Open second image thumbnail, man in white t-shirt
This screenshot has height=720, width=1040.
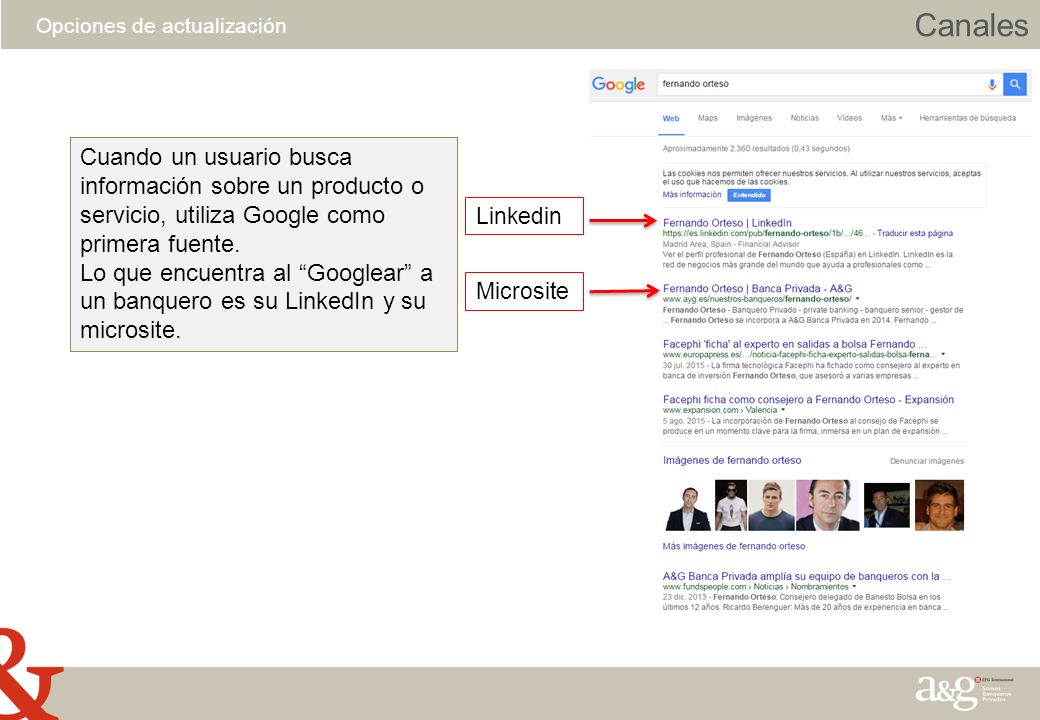[731, 505]
